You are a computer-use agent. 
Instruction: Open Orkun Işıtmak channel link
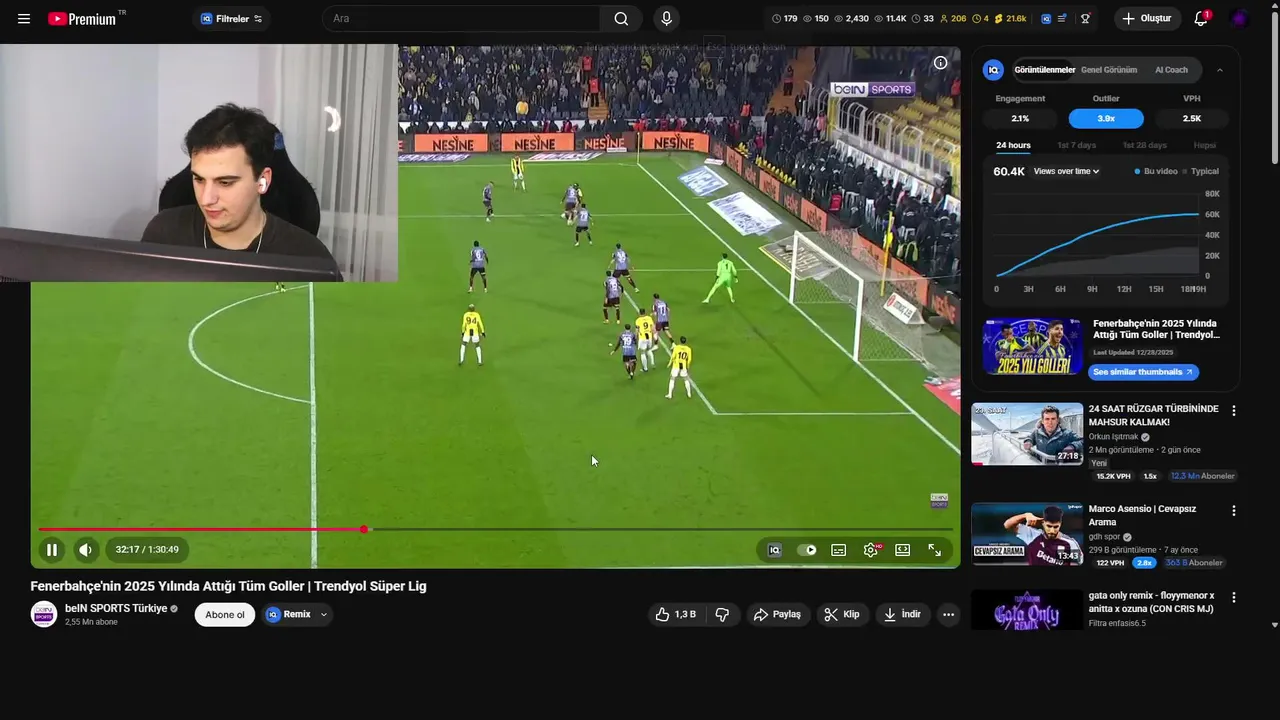1114,437
